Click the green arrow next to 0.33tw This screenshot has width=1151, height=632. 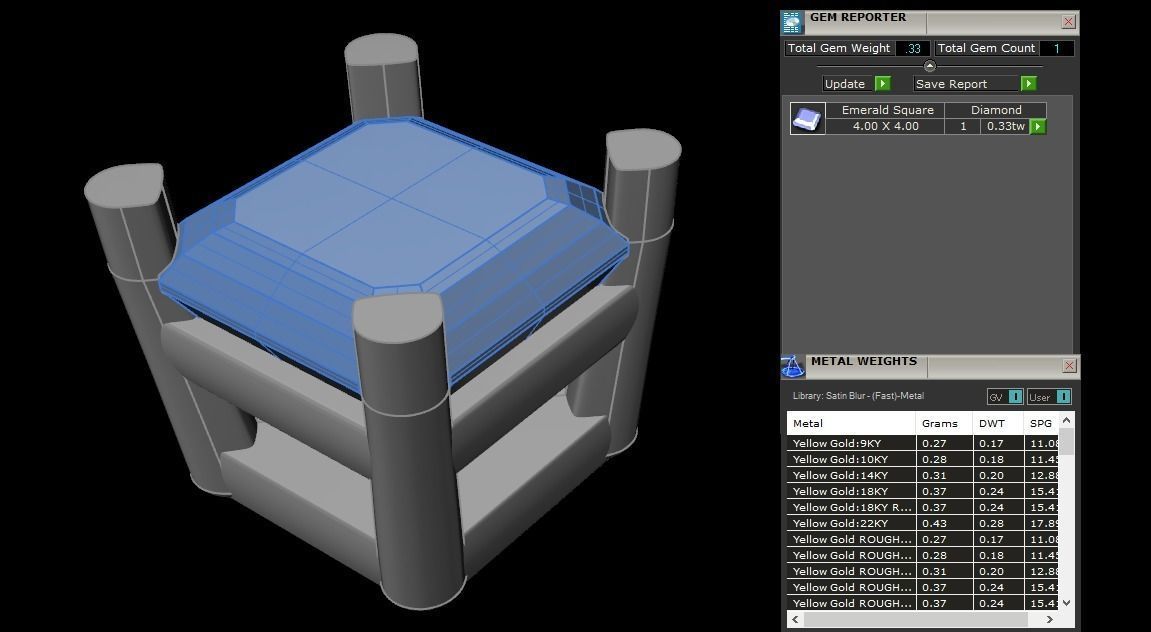point(1038,126)
